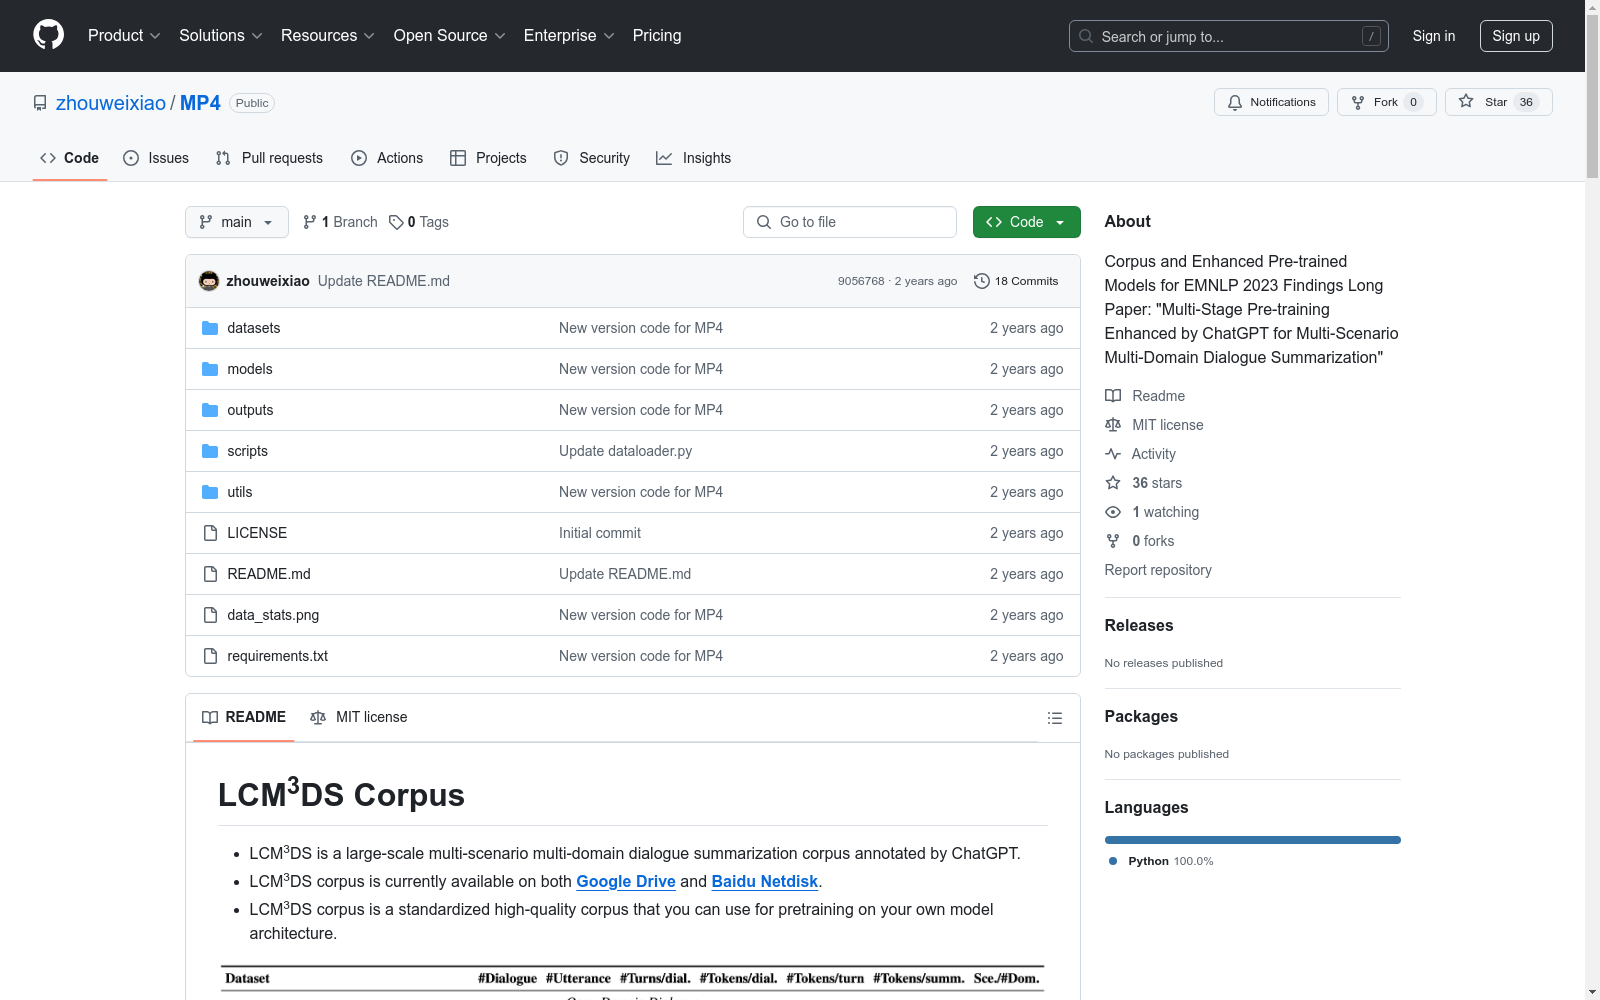View the 1 watching link
The height and width of the screenshot is (1000, 1600).
[x=1152, y=512]
